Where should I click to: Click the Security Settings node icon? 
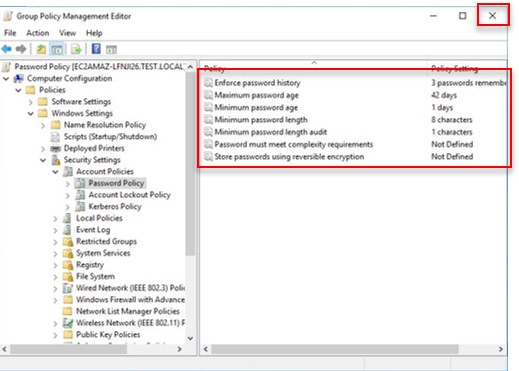(x=56, y=160)
